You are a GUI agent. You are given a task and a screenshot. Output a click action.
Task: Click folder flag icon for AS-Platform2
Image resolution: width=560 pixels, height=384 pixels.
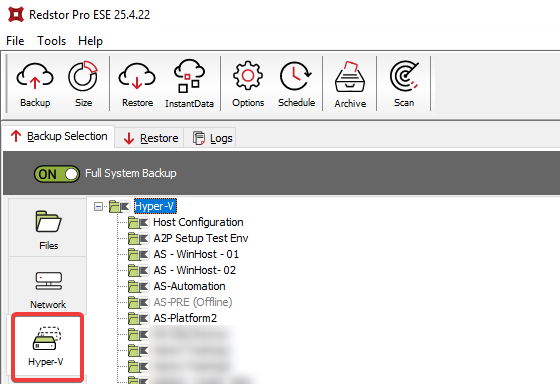(139, 318)
